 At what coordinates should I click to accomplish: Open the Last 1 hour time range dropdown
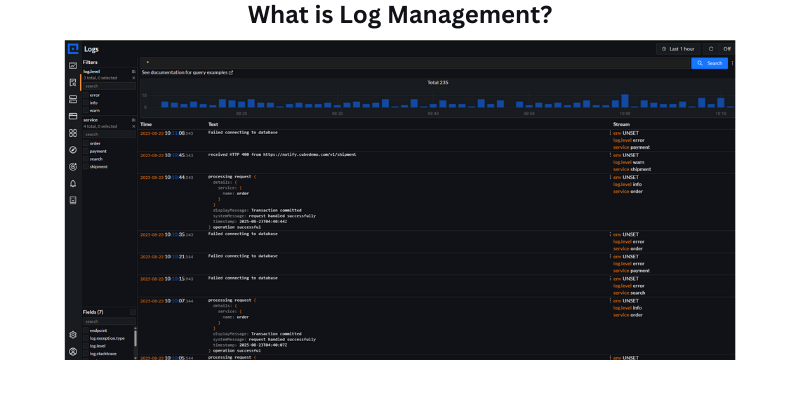(x=678, y=49)
